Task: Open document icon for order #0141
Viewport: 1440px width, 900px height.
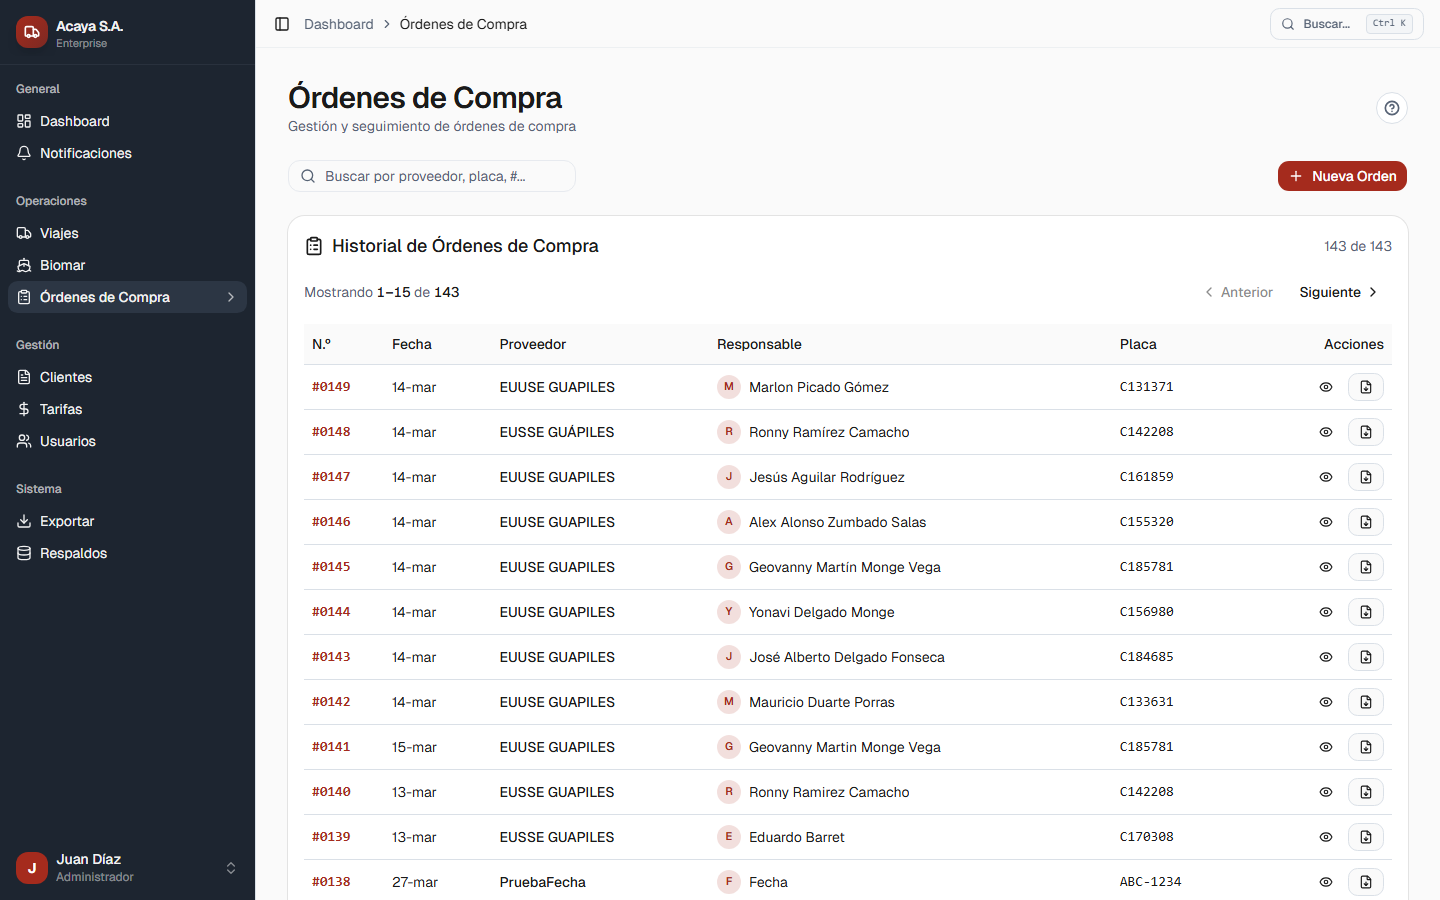Action: (1365, 747)
